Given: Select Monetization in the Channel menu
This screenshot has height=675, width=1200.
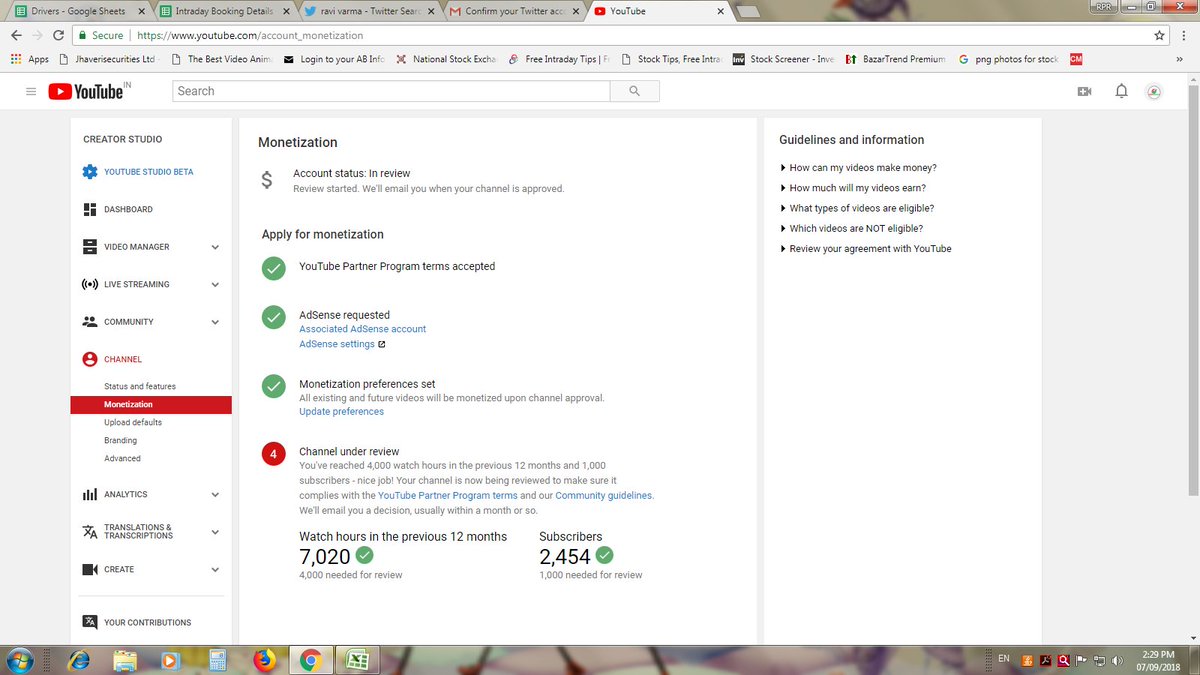Looking at the screenshot, I should pos(151,405).
